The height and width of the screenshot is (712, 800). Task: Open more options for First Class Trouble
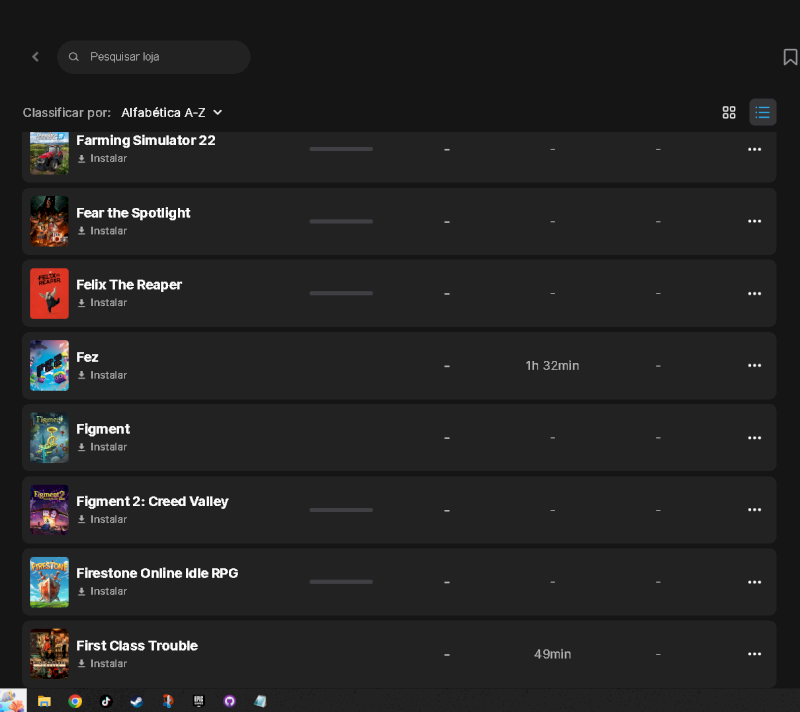point(754,654)
